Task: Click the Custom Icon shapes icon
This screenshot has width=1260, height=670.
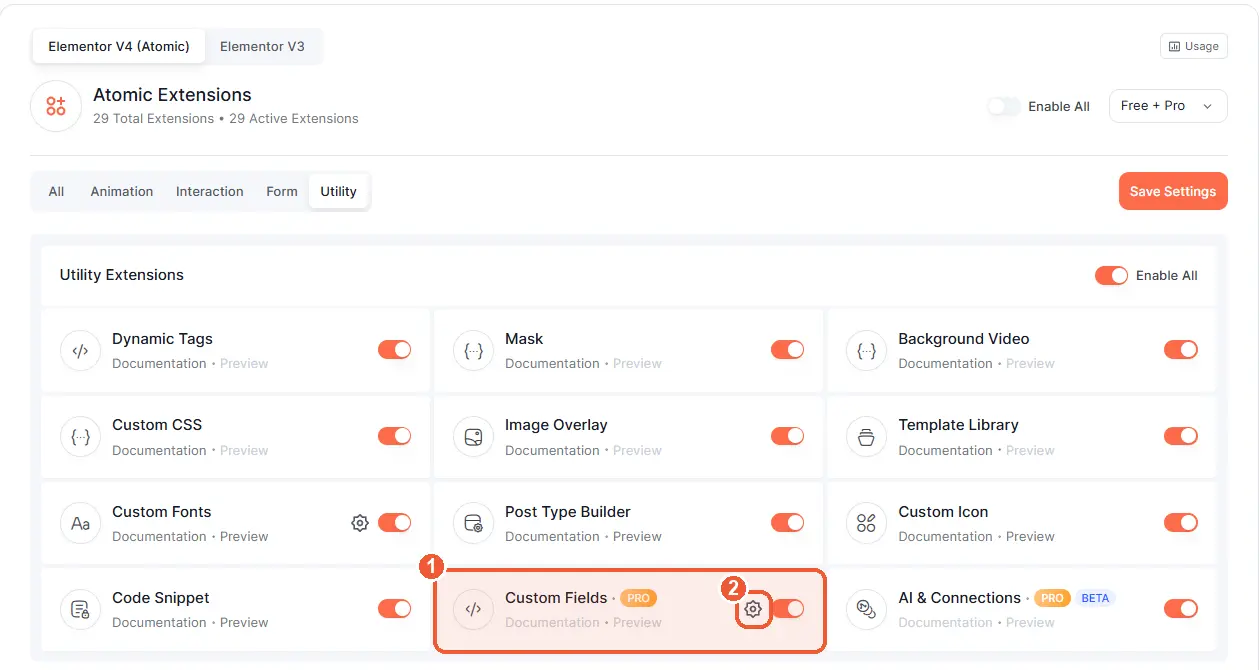Action: tap(867, 523)
